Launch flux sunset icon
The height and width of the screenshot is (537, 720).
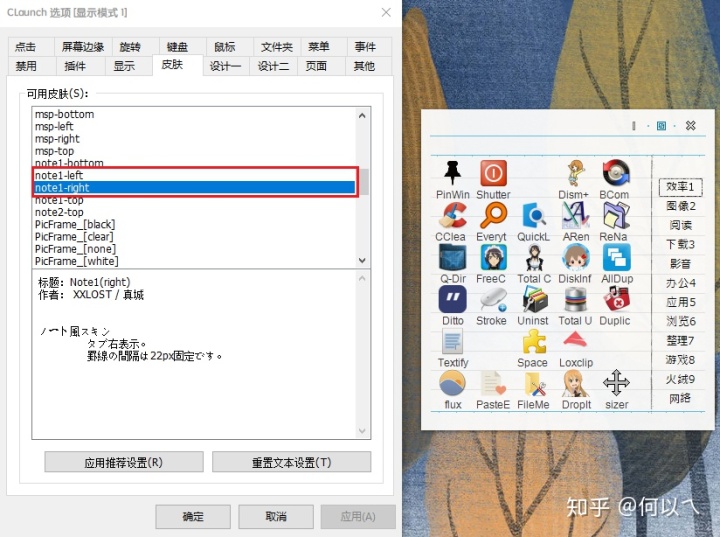(452, 384)
